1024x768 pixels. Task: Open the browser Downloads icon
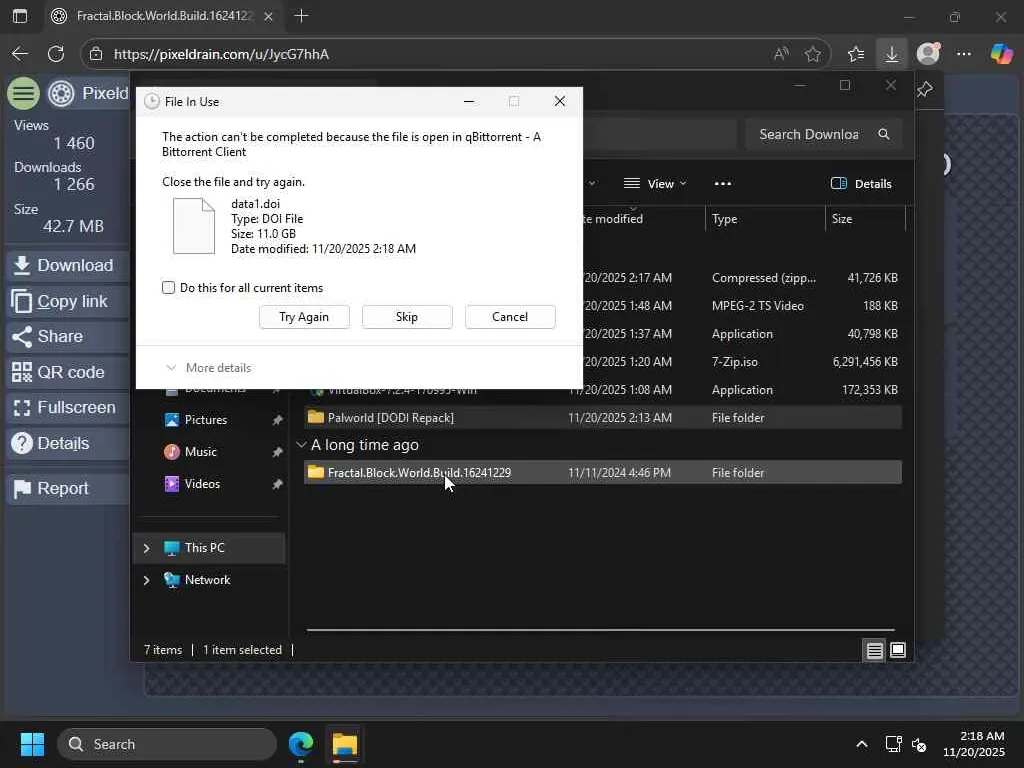891,54
